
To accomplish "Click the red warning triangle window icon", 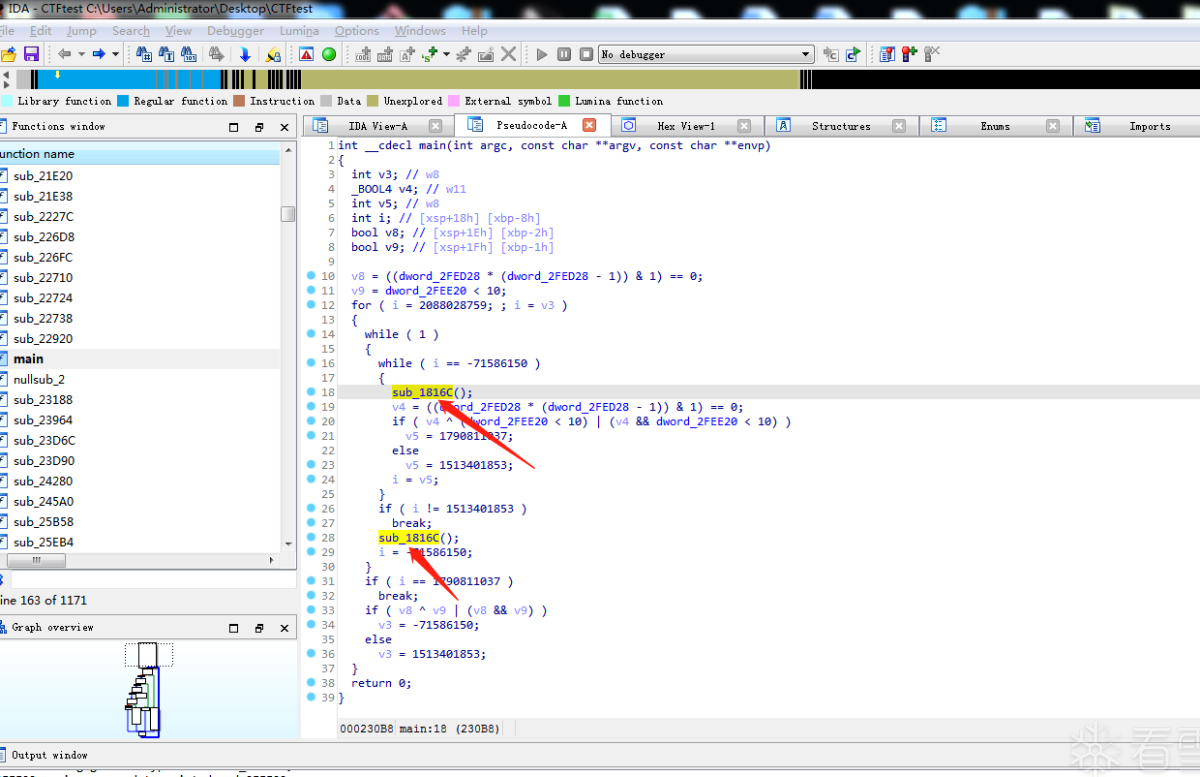I will pos(306,54).
